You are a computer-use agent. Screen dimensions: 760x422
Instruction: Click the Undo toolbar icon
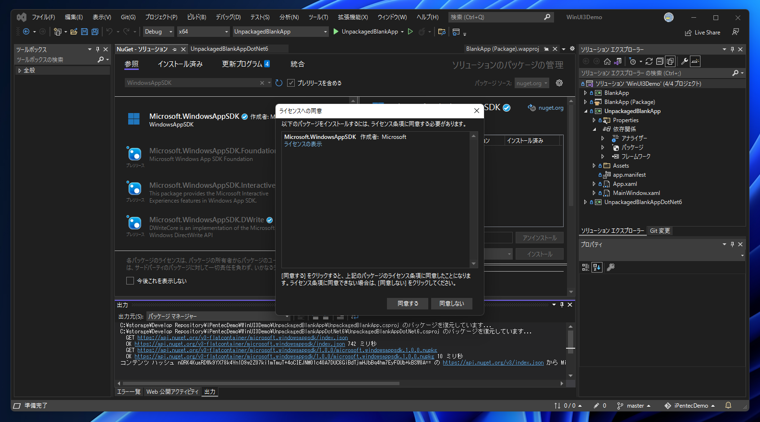(110, 31)
